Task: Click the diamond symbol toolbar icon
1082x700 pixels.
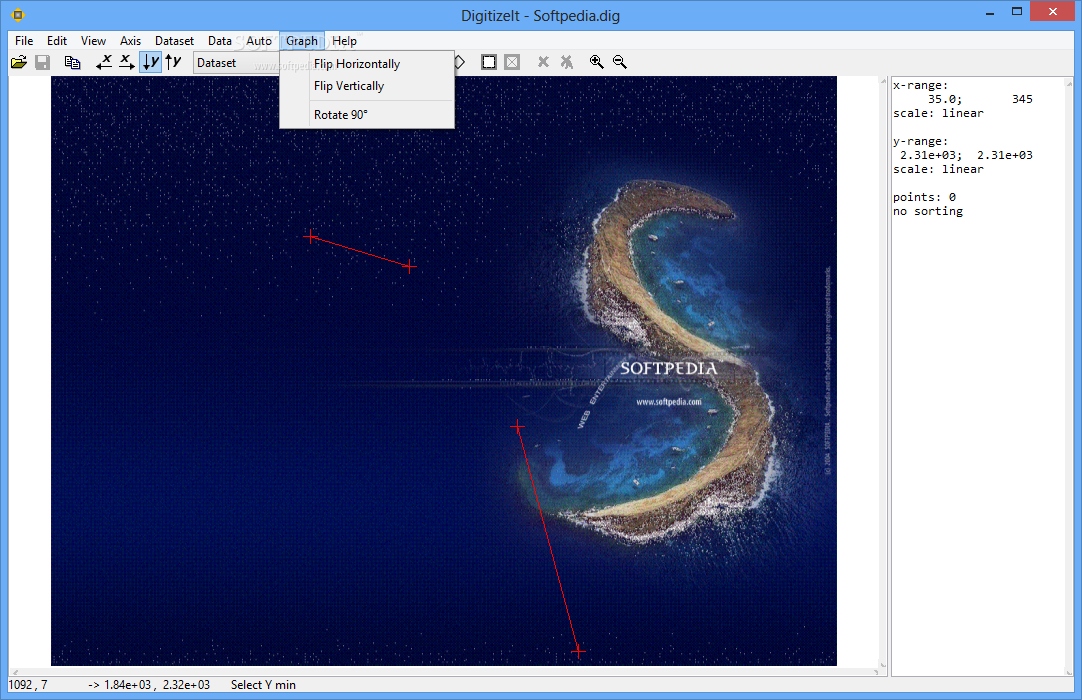Action: pos(460,62)
